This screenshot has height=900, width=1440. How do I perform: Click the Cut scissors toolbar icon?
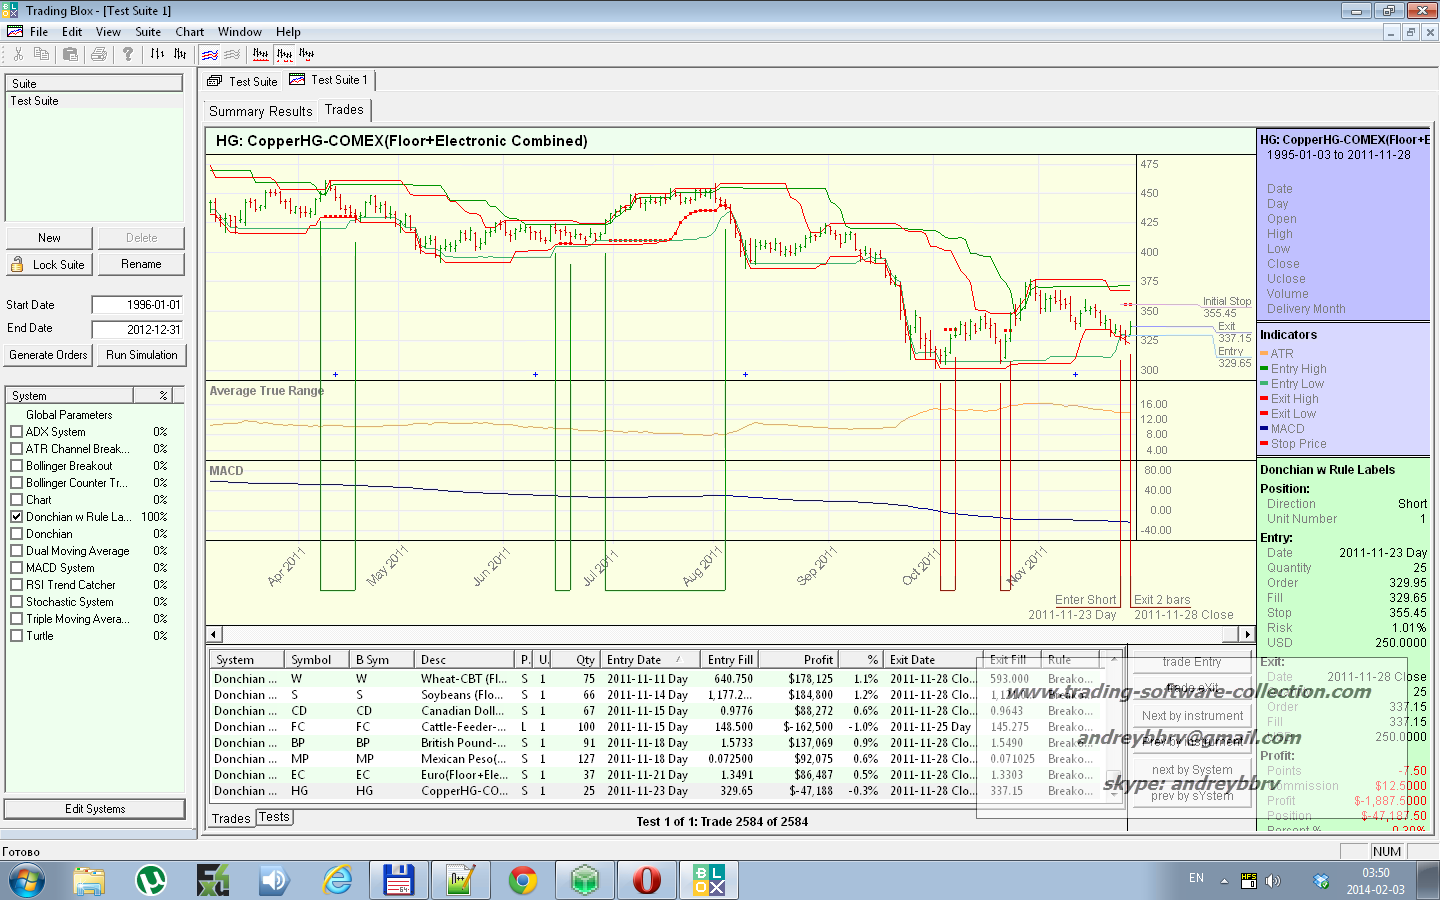(x=18, y=54)
